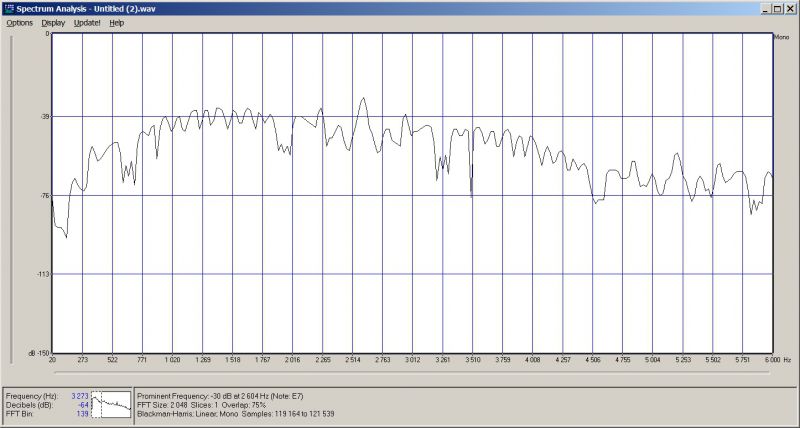Maximize the Spectrum Analysis window

(778, 8)
